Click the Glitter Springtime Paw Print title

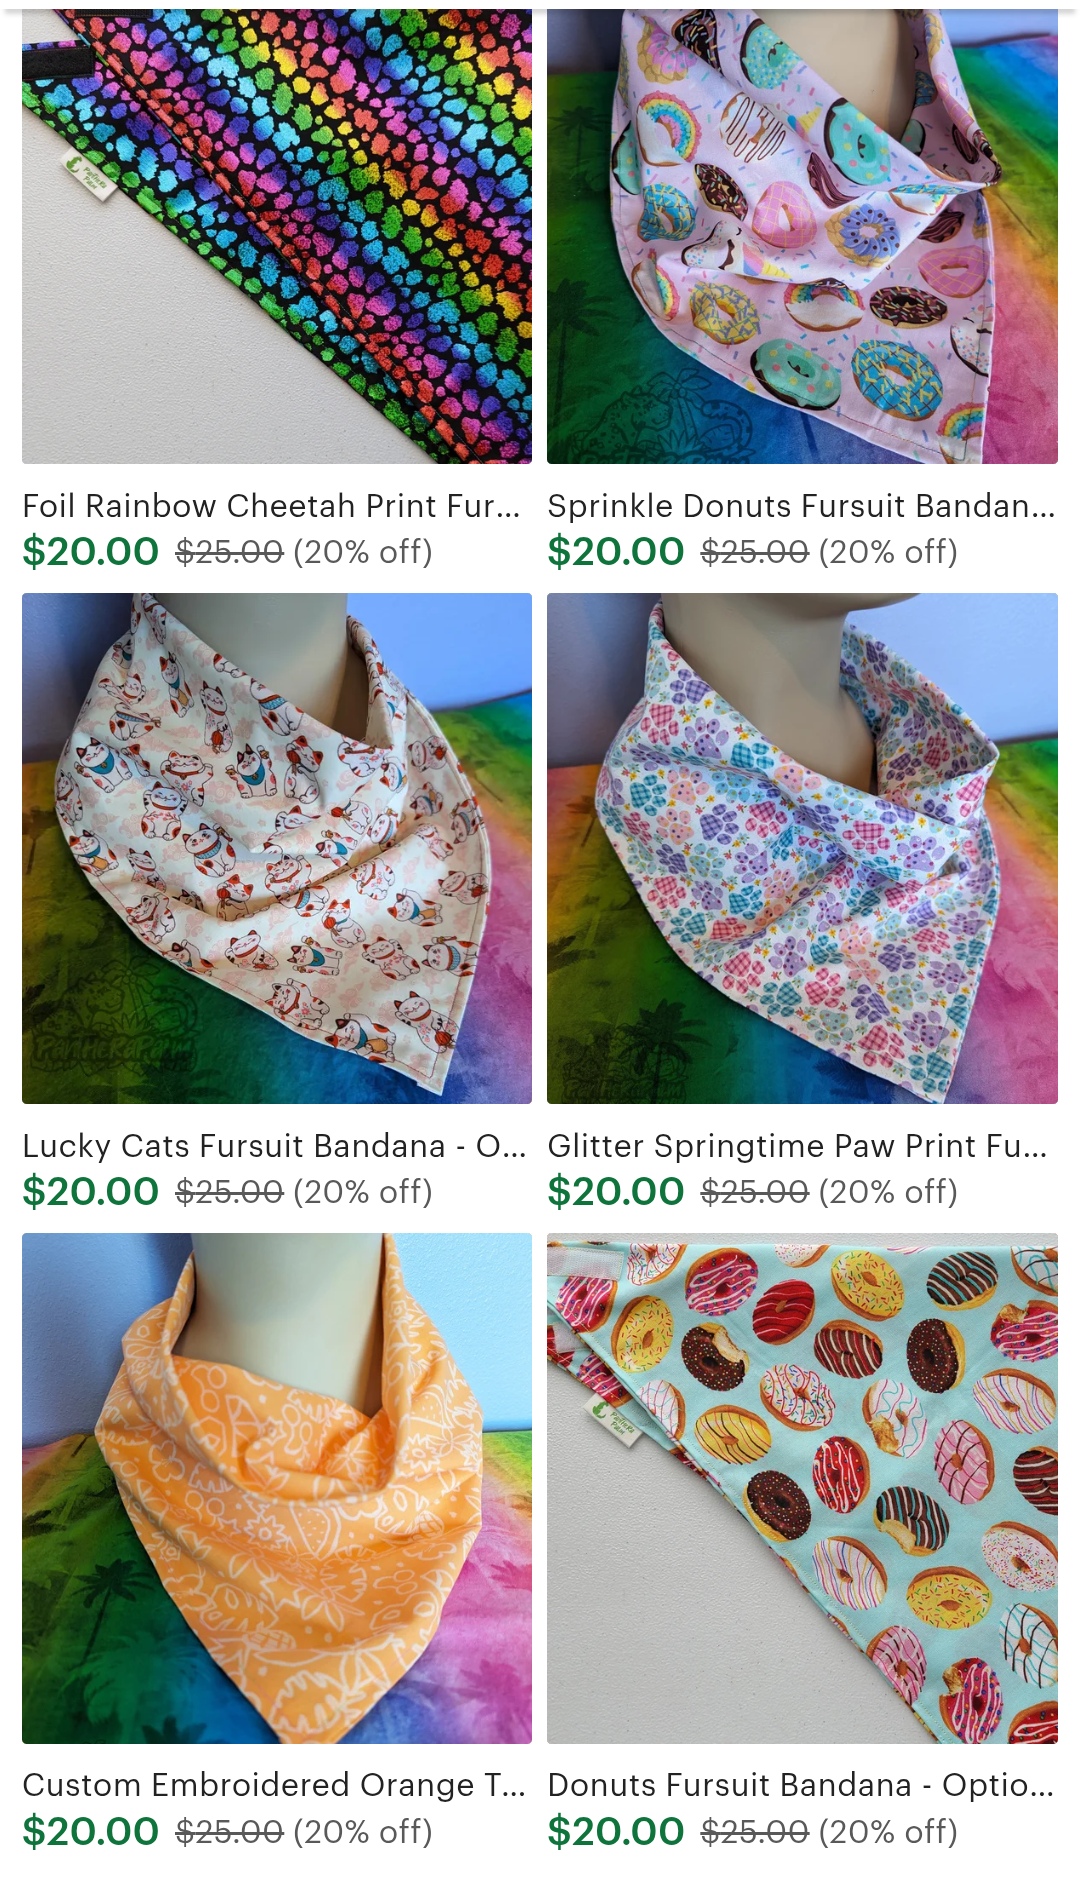point(798,1146)
